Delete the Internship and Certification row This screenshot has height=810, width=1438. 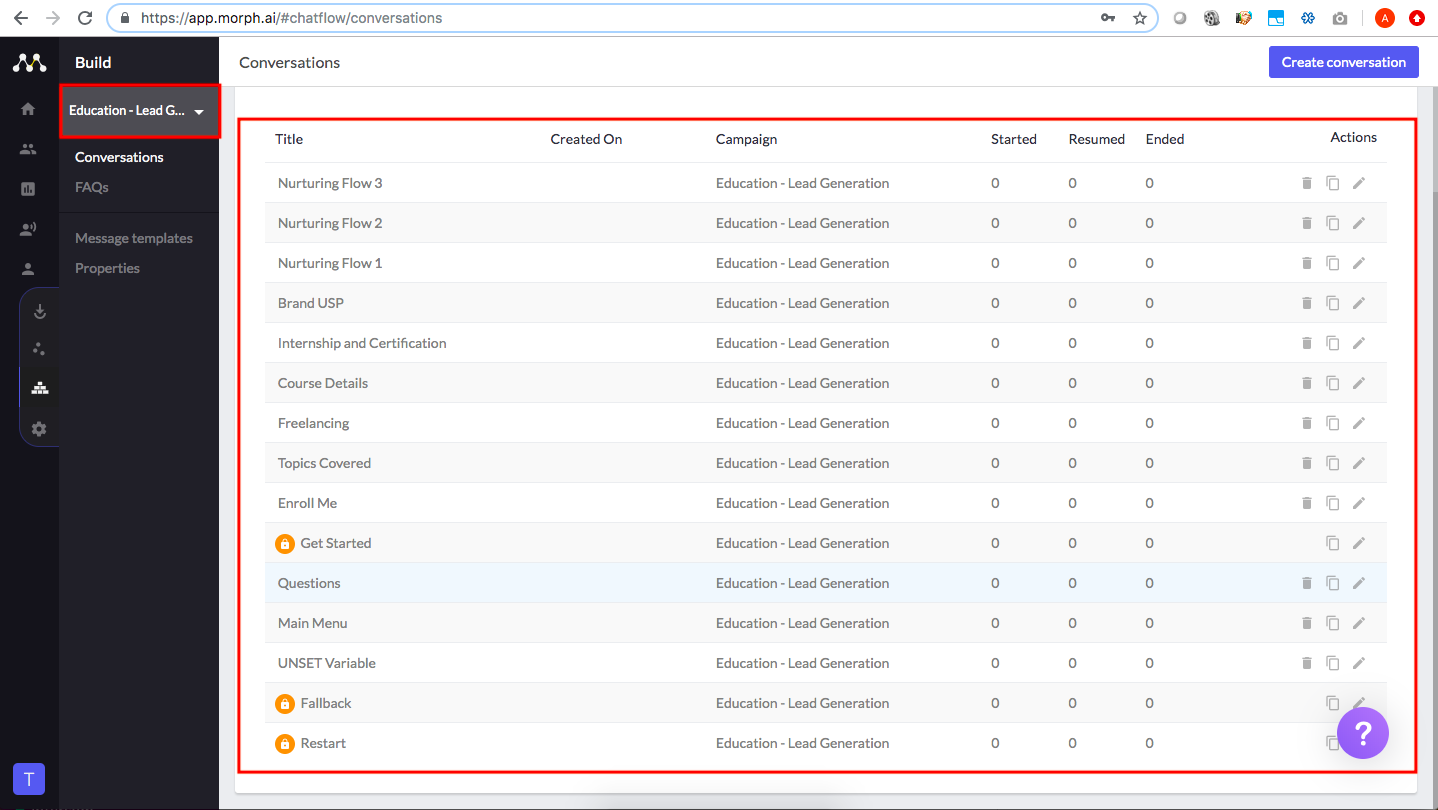[x=1306, y=343]
